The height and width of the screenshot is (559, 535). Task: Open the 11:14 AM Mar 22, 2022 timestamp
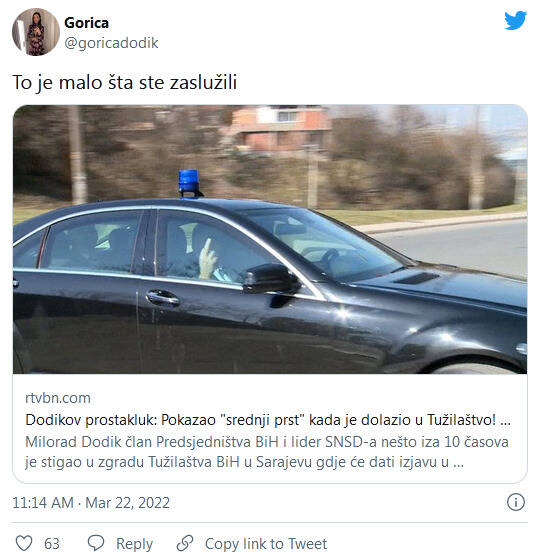point(91,503)
